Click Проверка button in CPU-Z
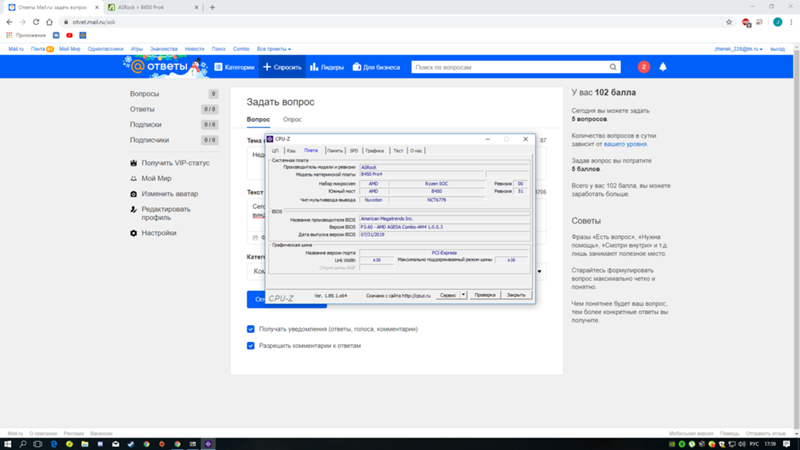800x450 pixels. [x=485, y=295]
